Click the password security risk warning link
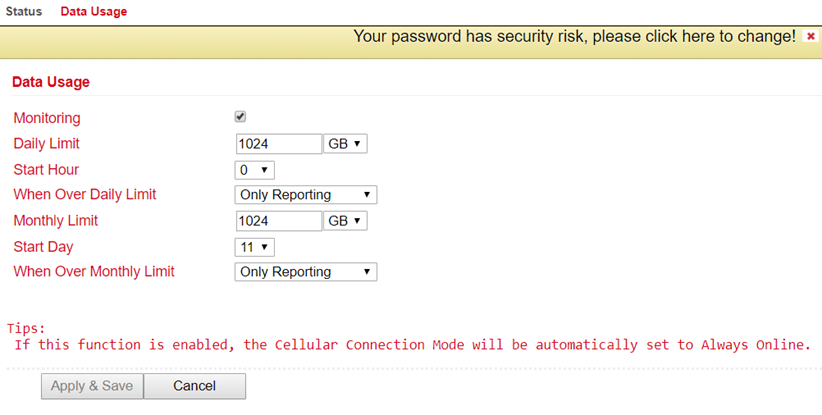This screenshot has height=415, width=822. (x=575, y=36)
